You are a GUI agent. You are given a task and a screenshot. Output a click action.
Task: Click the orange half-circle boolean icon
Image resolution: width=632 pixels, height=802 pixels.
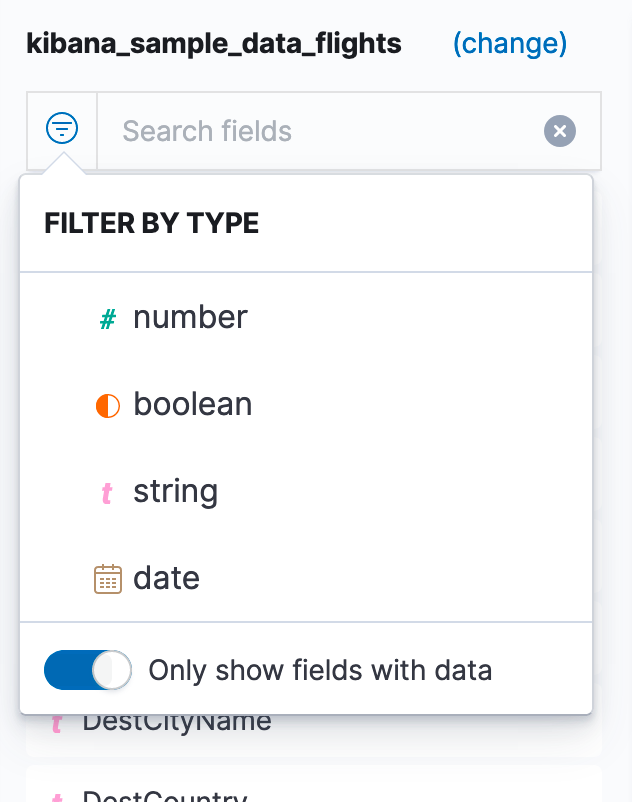108,406
